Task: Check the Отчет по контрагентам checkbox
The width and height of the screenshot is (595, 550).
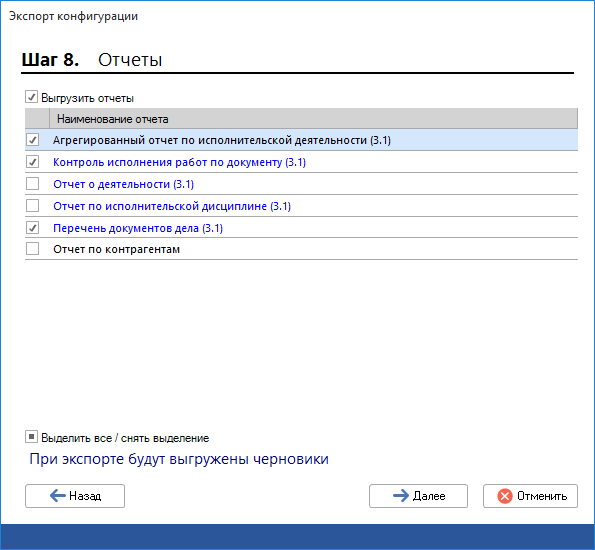Action: [x=33, y=249]
